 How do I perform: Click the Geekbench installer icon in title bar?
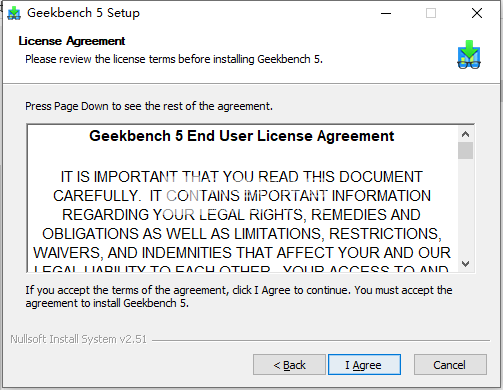tap(14, 13)
